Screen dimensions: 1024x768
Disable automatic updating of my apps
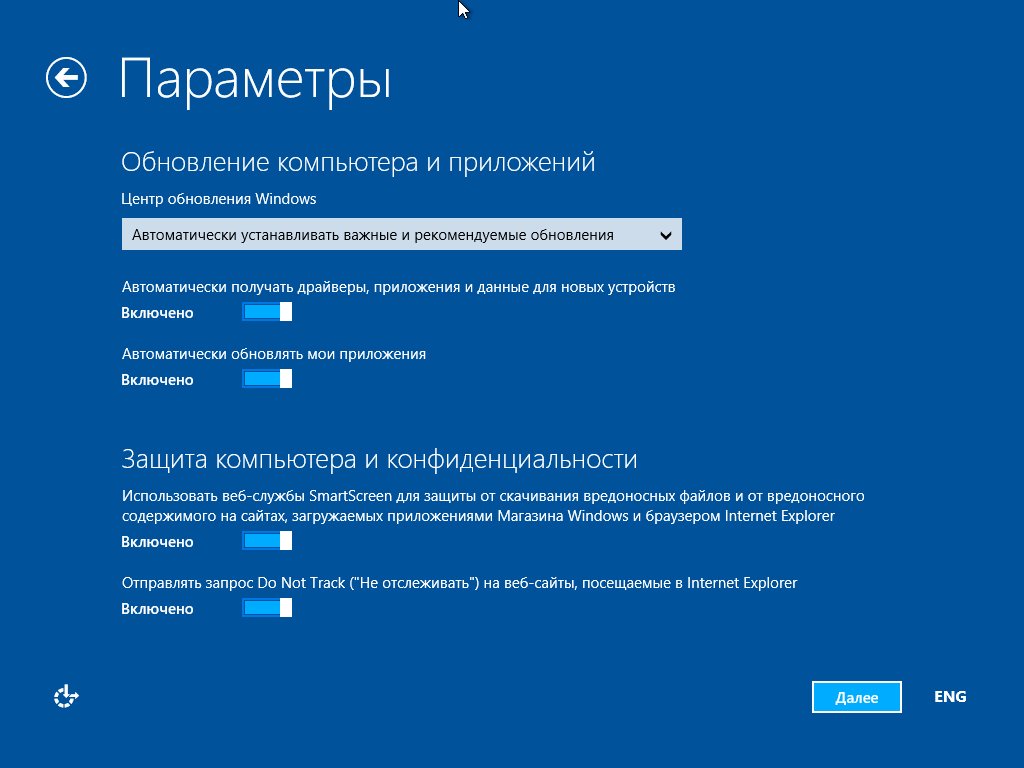[x=267, y=379]
